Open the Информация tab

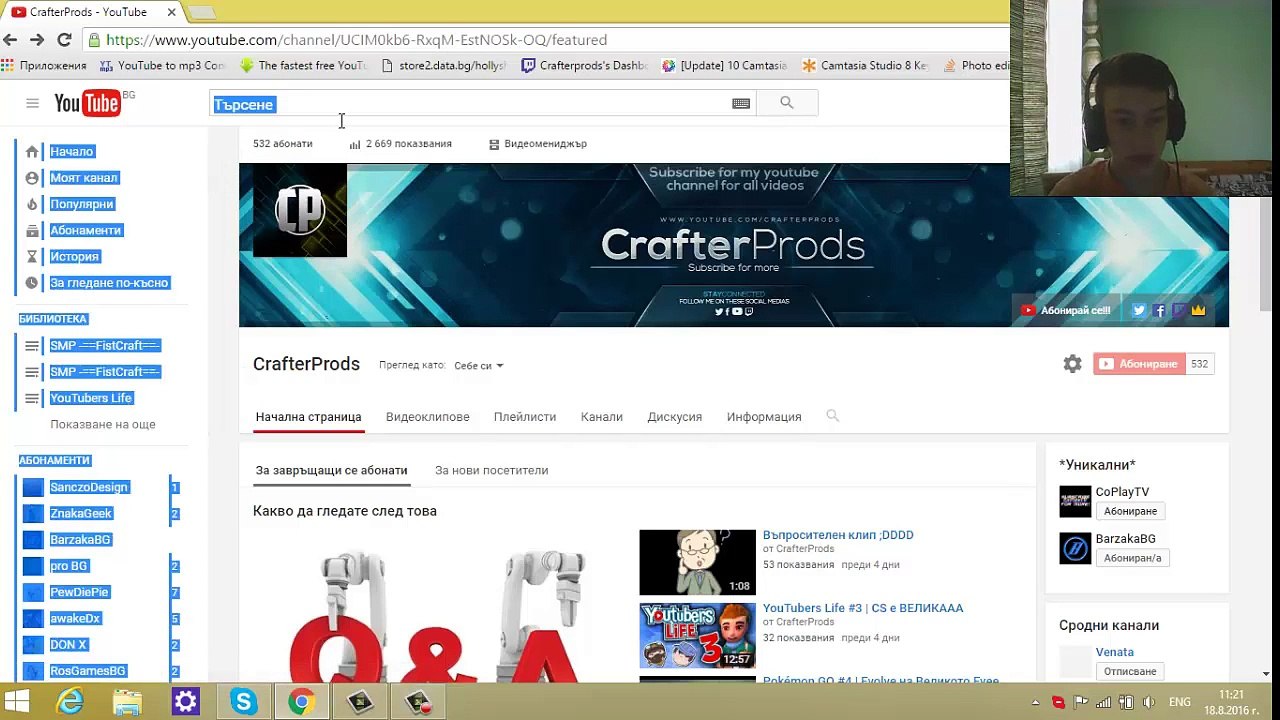764,417
